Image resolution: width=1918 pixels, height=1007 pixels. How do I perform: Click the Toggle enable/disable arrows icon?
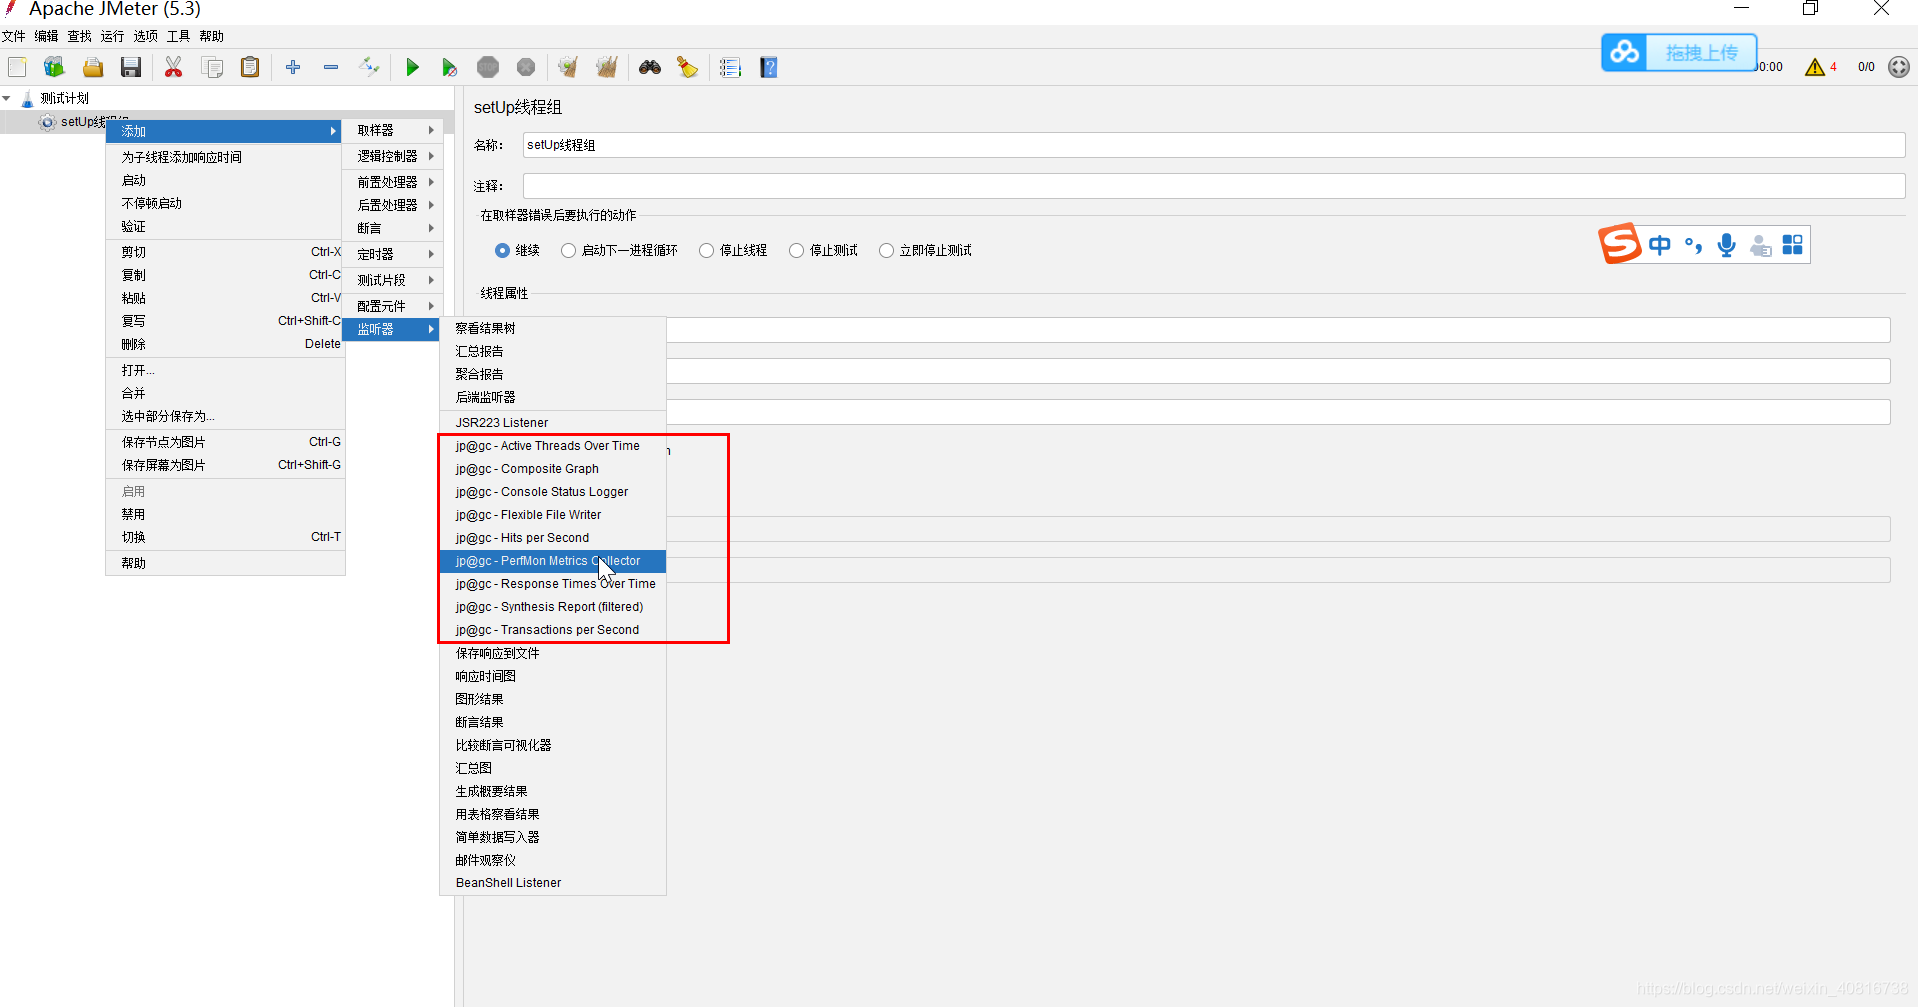tap(370, 67)
